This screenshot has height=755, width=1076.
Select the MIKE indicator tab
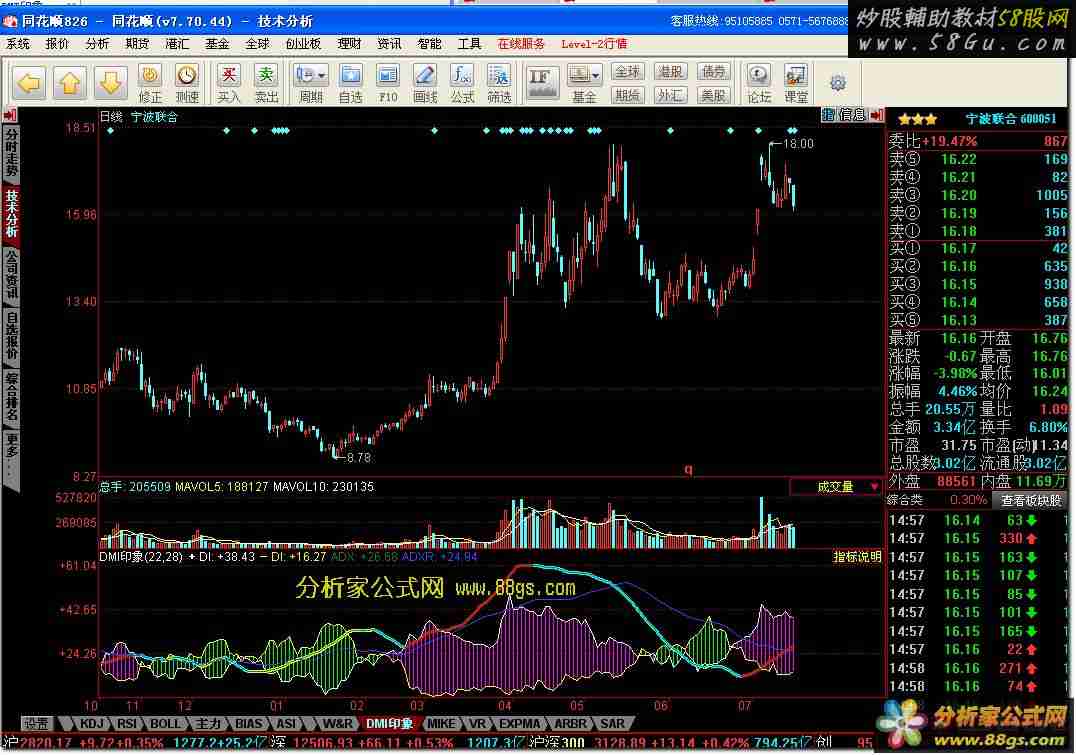click(x=441, y=723)
